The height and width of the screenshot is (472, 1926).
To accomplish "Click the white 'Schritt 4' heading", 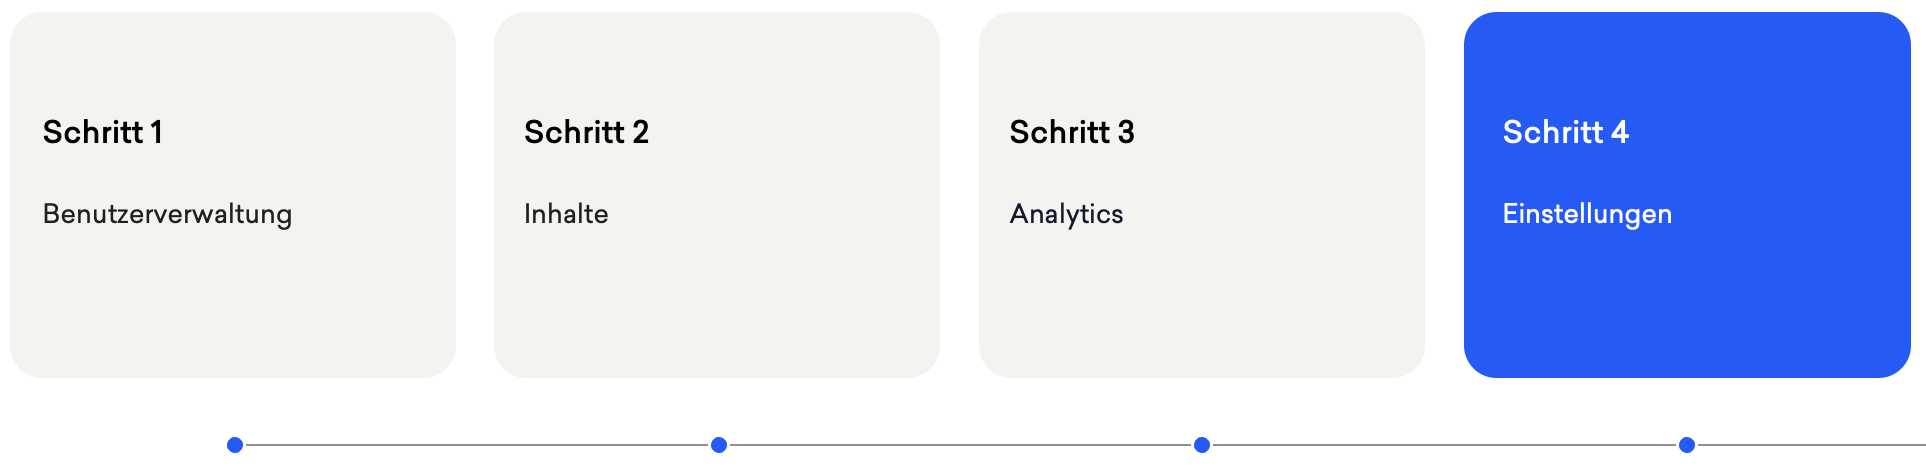I will pyautogui.click(x=1566, y=132).
